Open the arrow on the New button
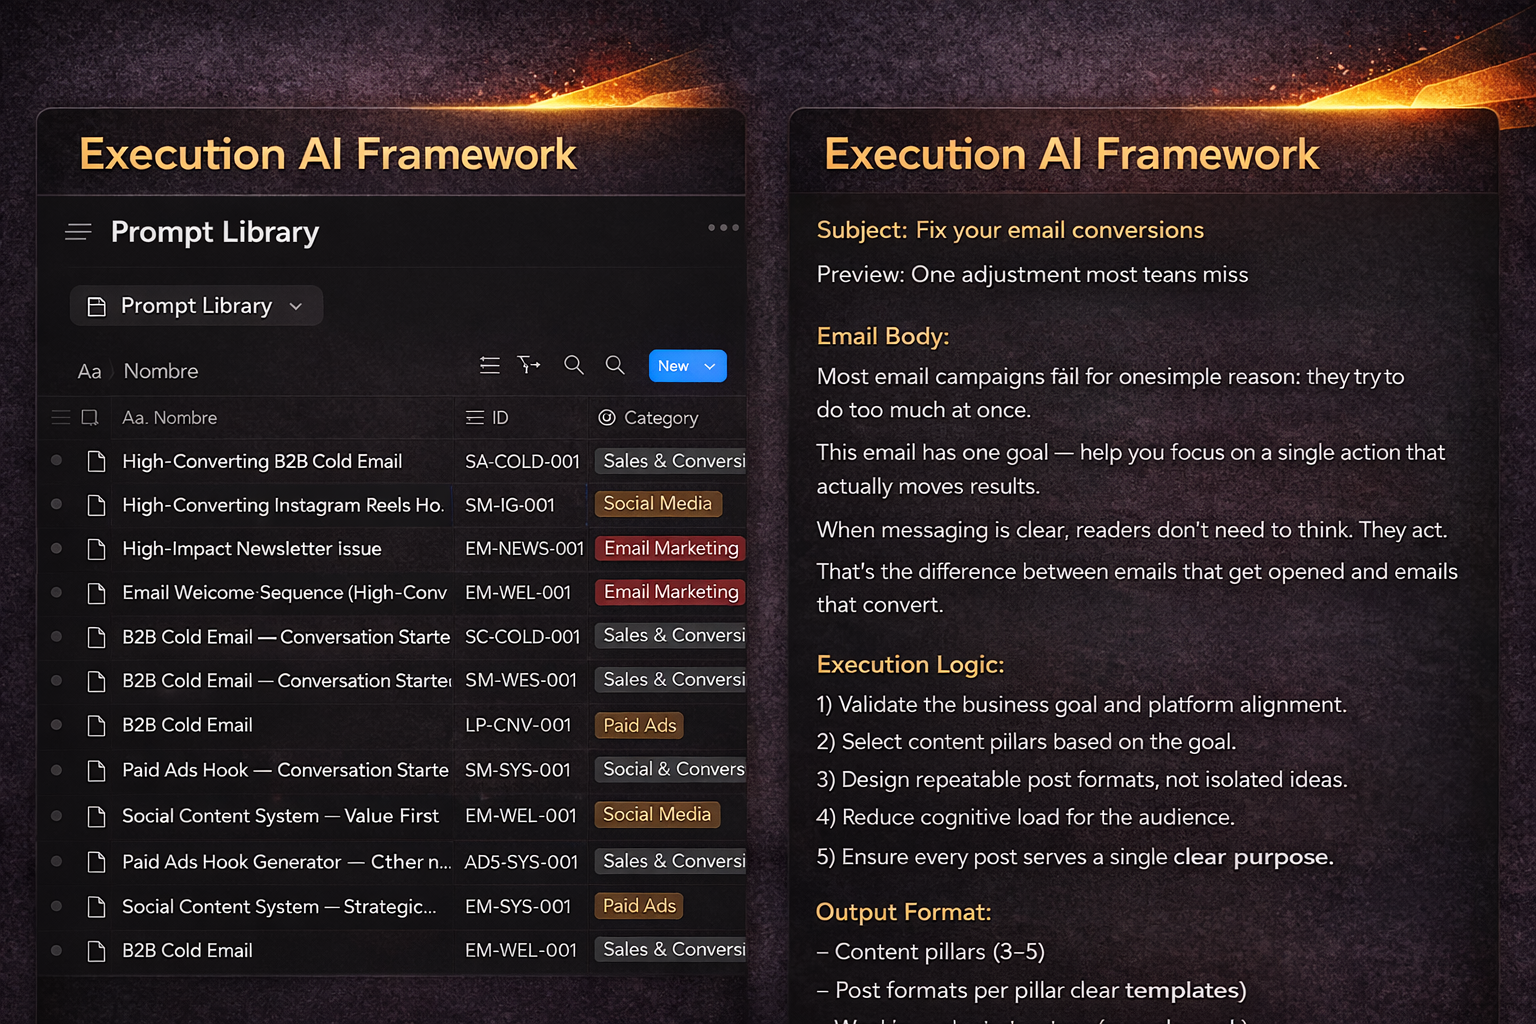 (711, 366)
